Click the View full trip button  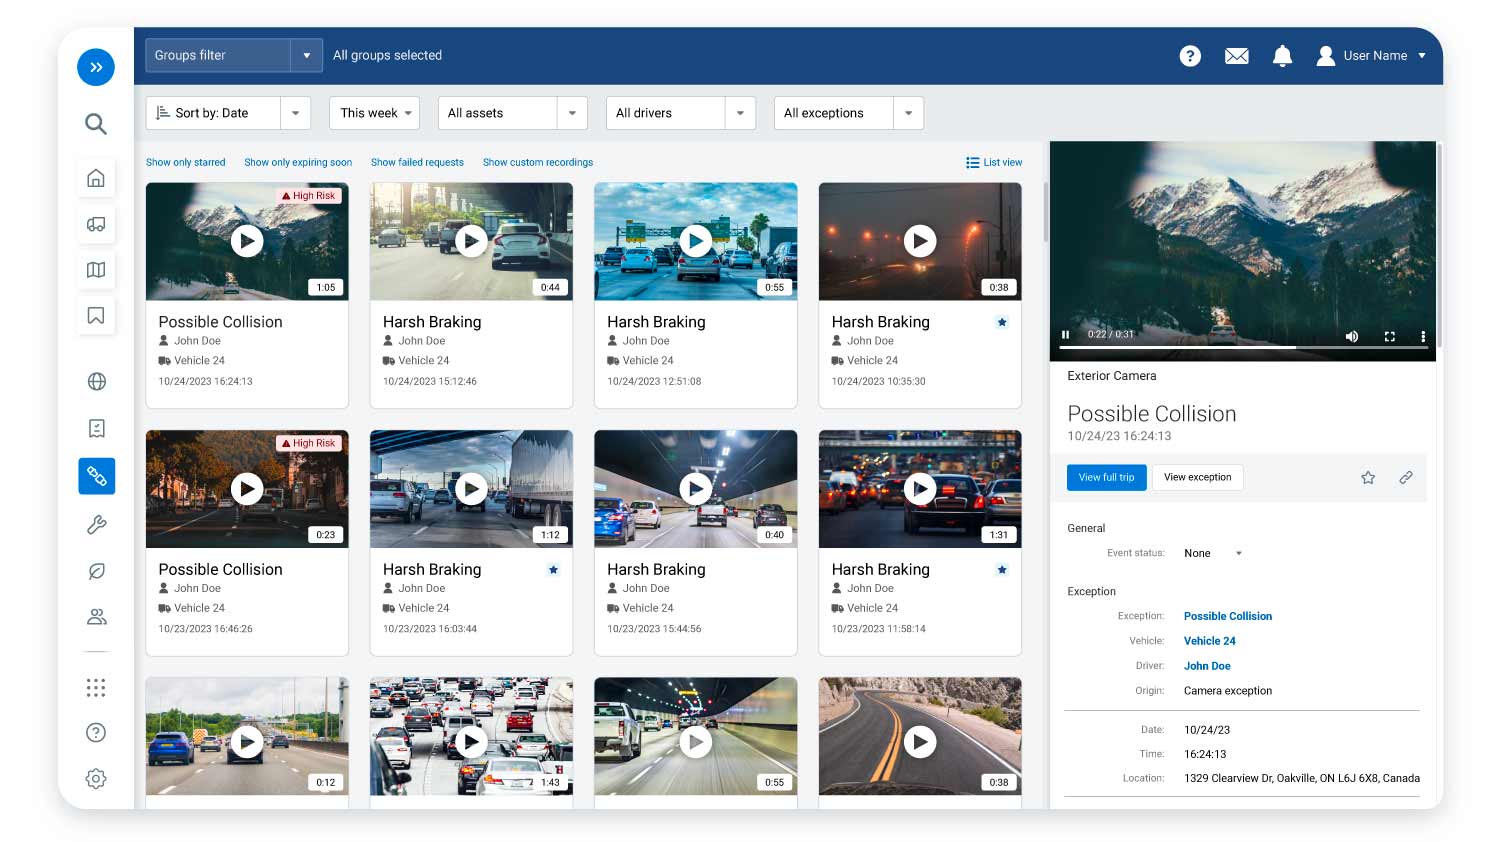coord(1106,478)
